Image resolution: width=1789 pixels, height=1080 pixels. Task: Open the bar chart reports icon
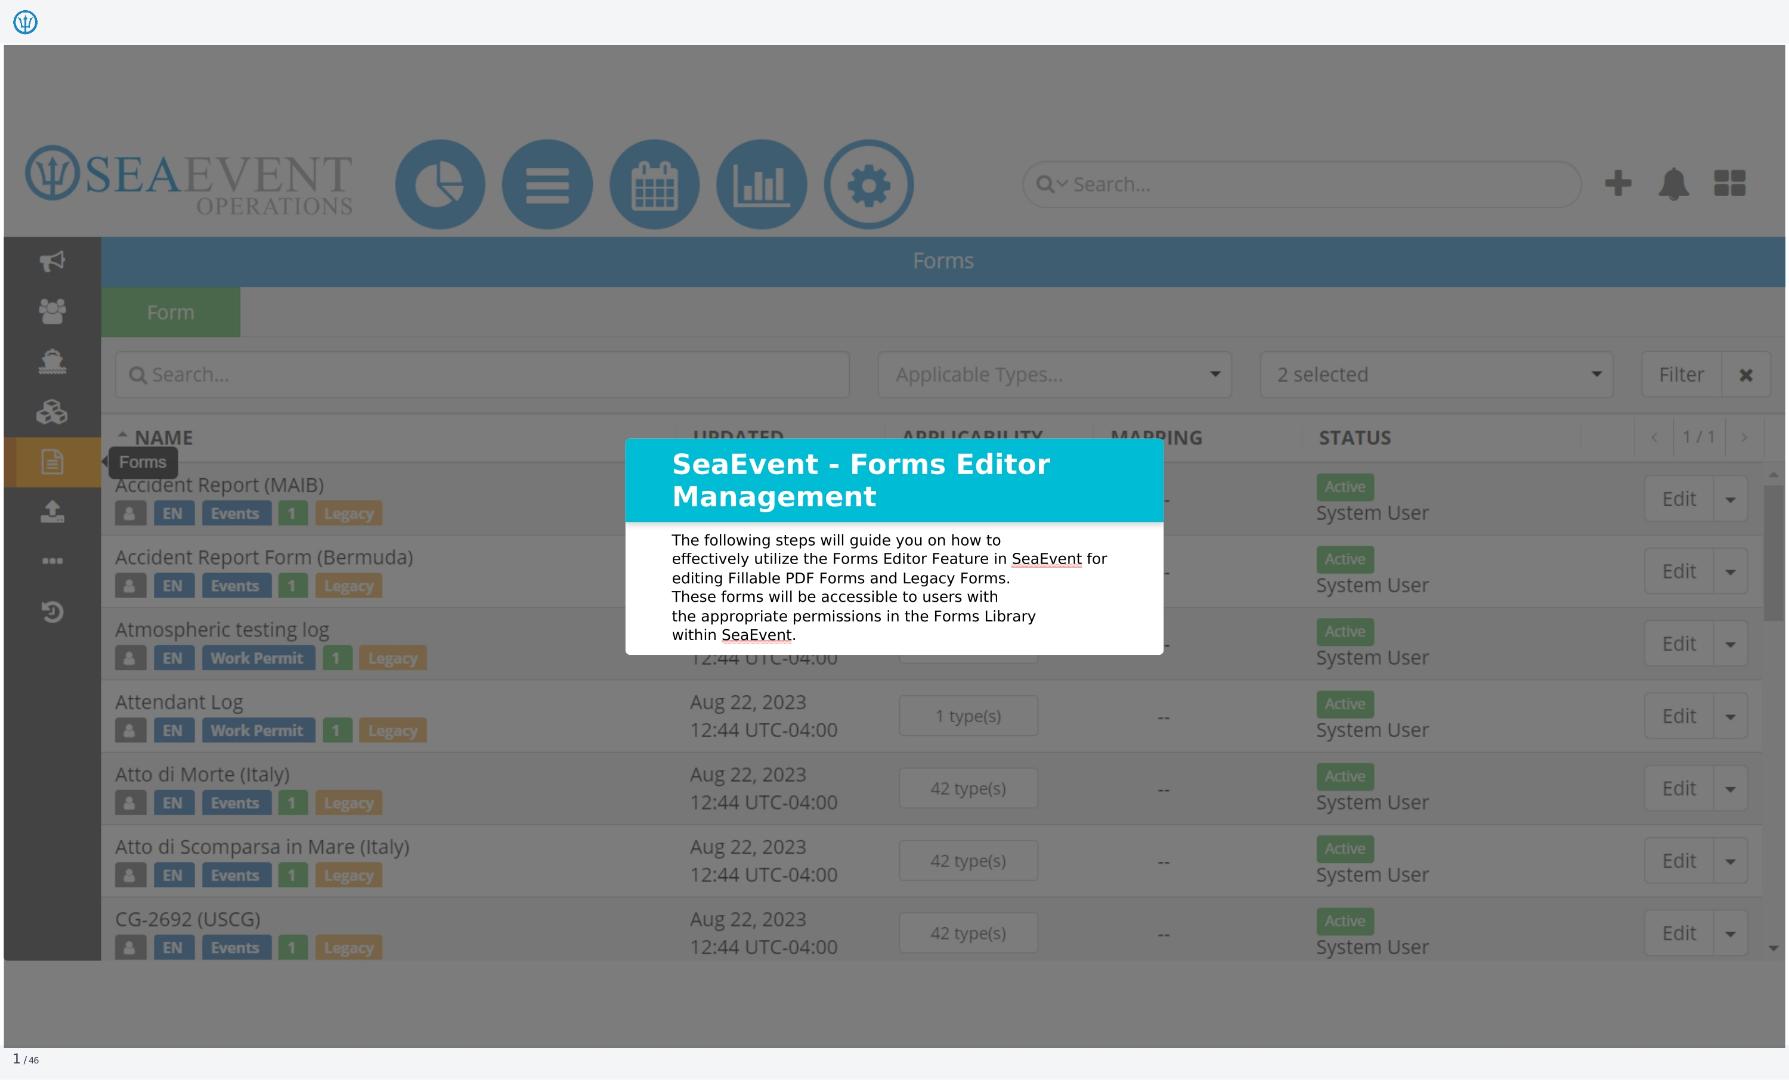pos(761,184)
